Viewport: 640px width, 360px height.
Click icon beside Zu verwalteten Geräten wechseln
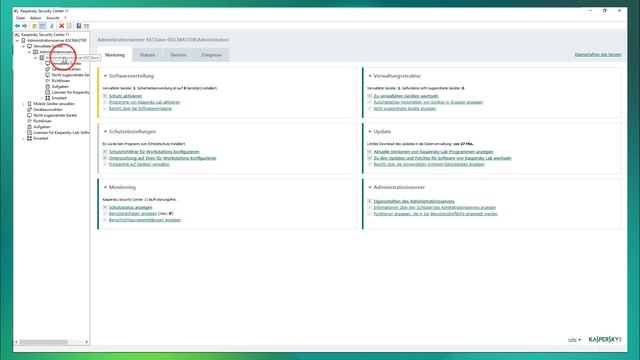pos(370,96)
